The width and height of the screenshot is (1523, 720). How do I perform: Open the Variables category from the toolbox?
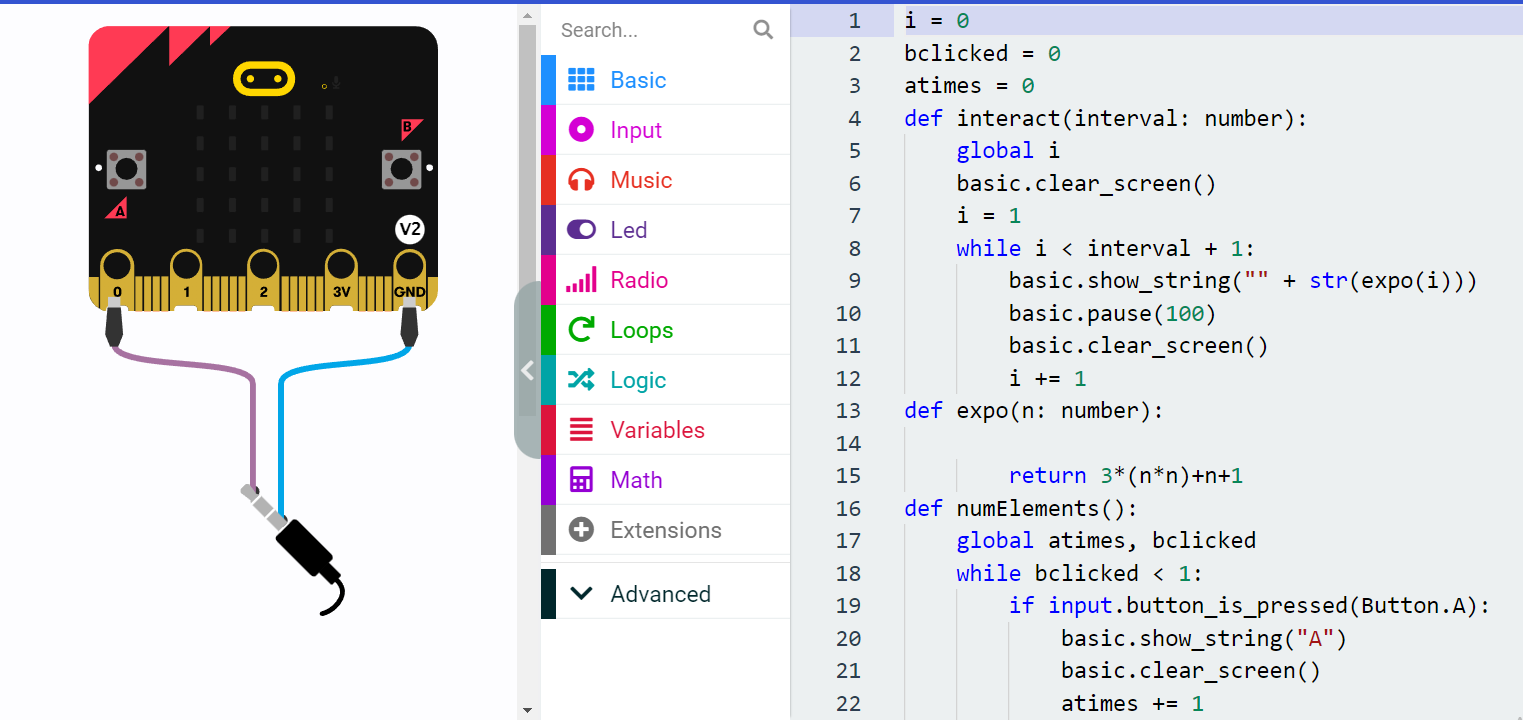pyautogui.click(x=656, y=429)
